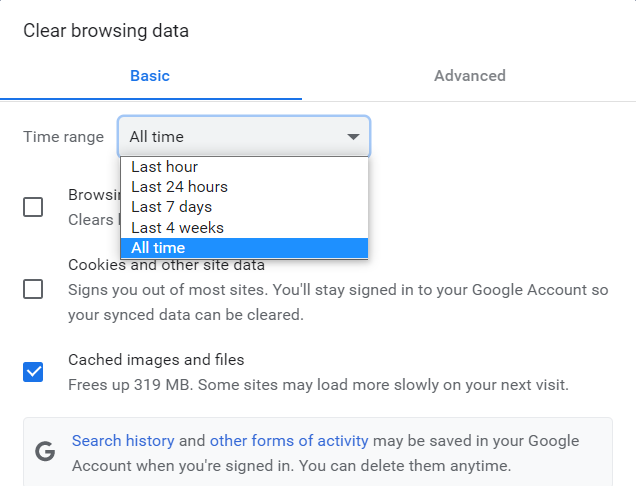The width and height of the screenshot is (636, 486).
Task: Choose Last hour from the list
Action: coord(165,167)
